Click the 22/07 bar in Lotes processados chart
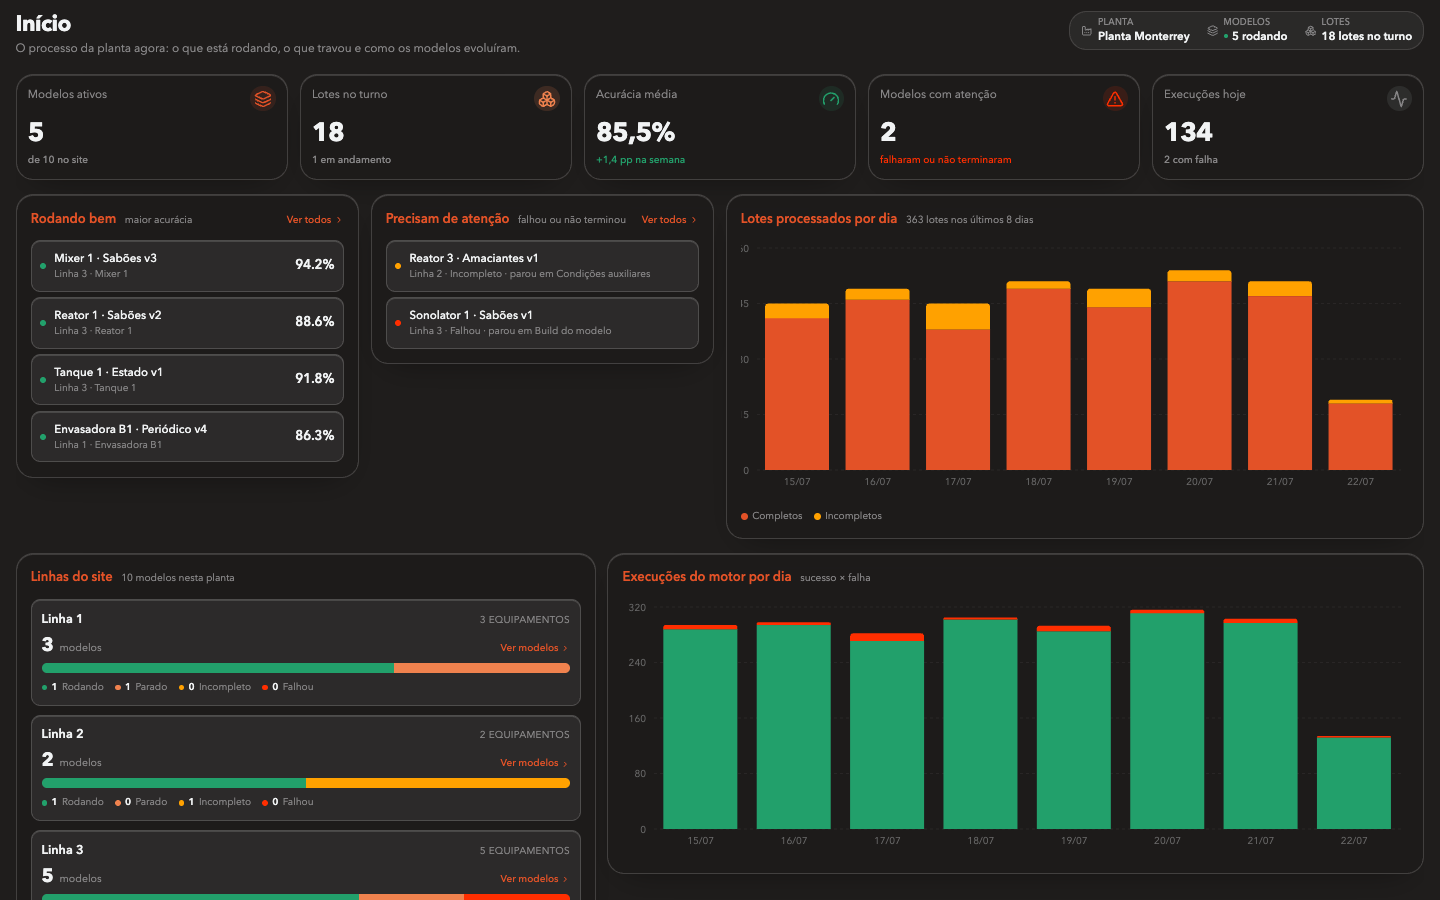1440x900 pixels. (1360, 435)
